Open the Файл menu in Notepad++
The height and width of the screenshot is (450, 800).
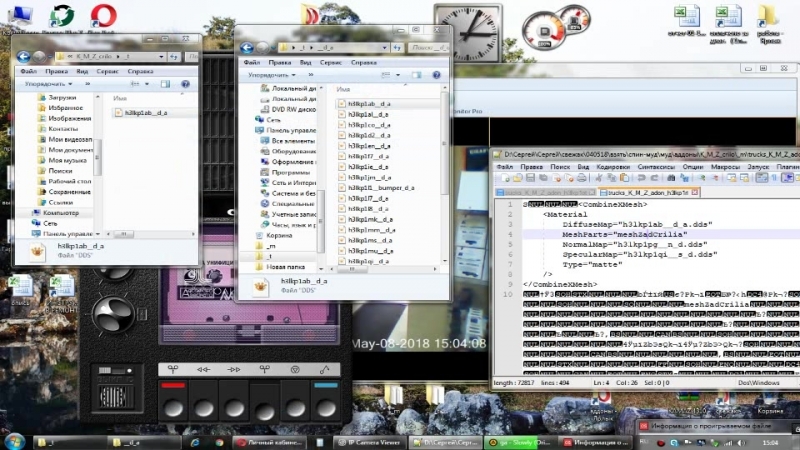point(505,167)
